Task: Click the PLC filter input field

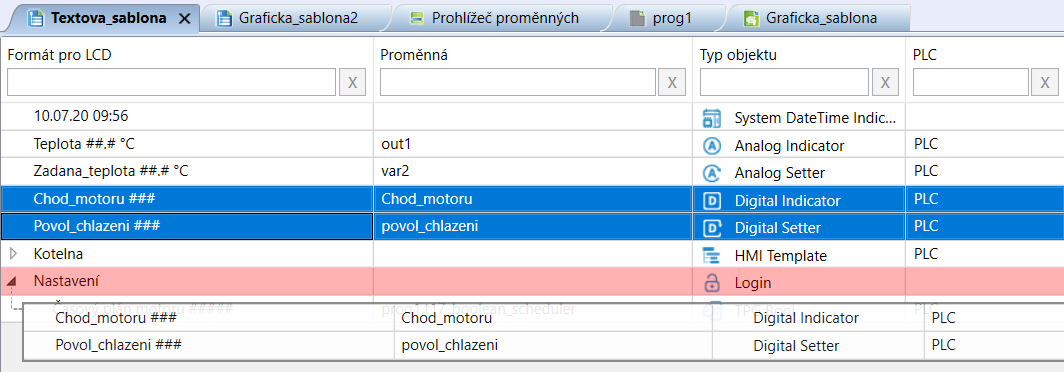Action: pos(971,82)
